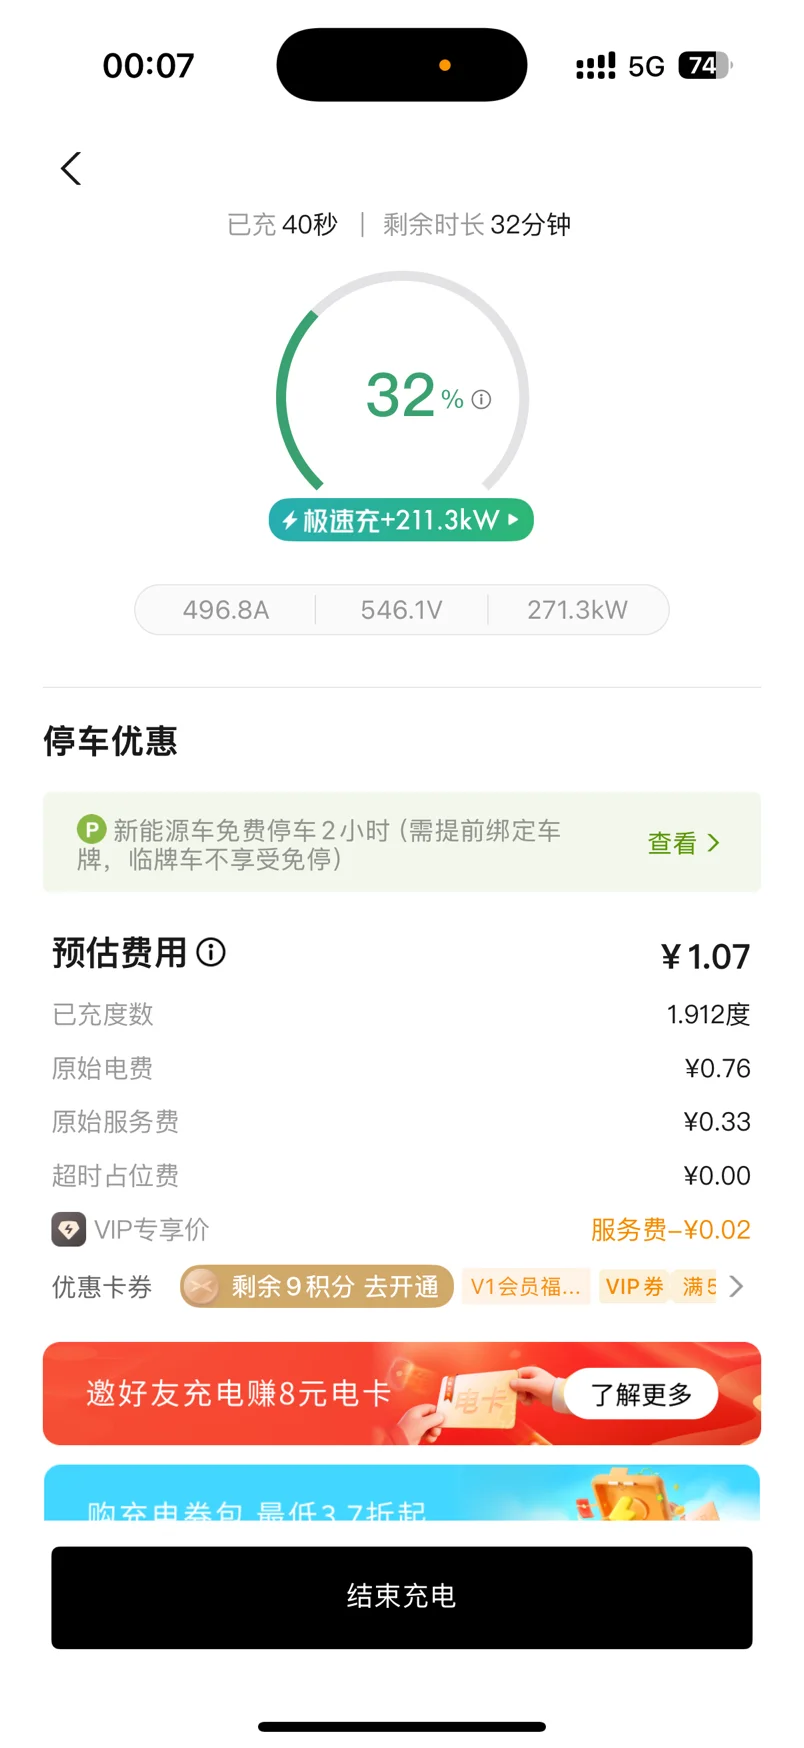Open the chevron beside 查看
Image resolution: width=804 pixels, height=1748 pixels.
713,843
